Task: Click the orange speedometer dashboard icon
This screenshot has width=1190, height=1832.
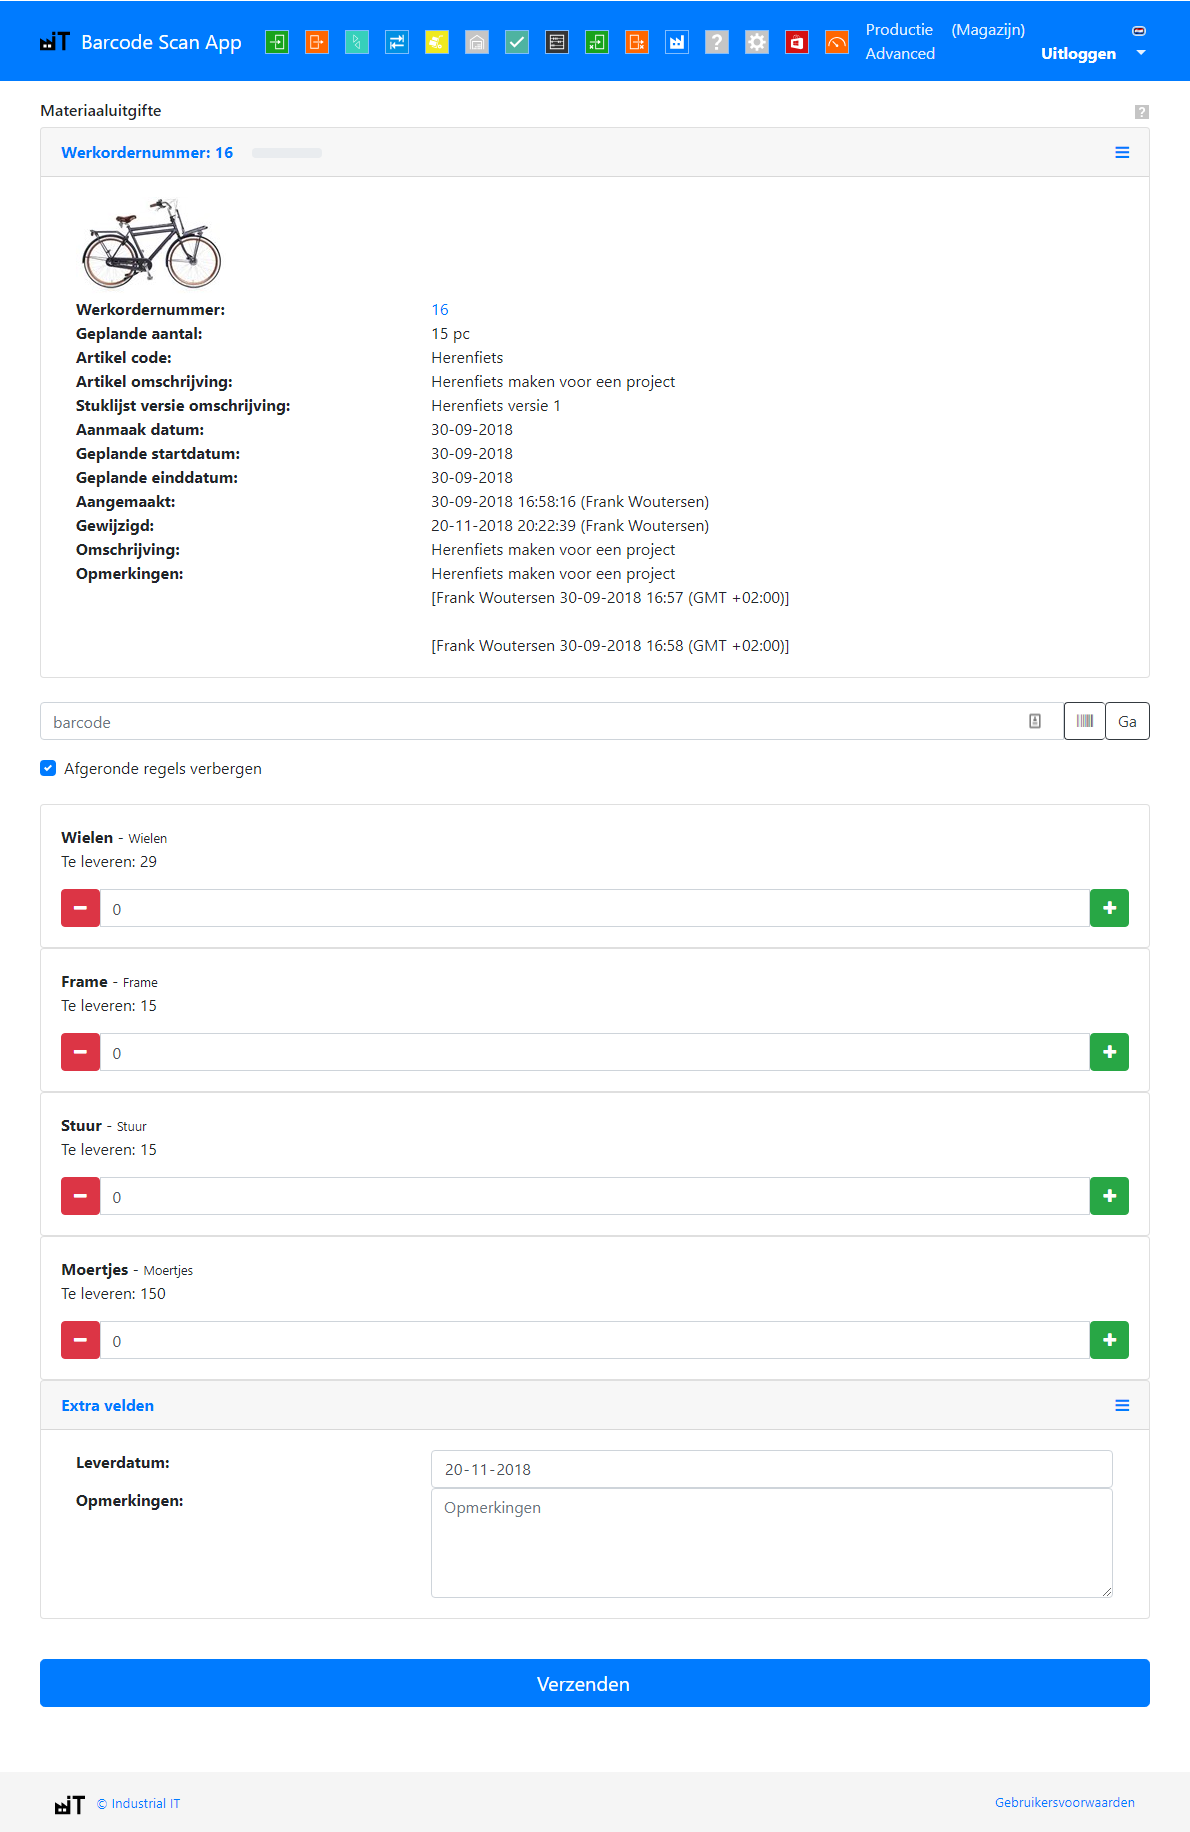Action: click(836, 42)
